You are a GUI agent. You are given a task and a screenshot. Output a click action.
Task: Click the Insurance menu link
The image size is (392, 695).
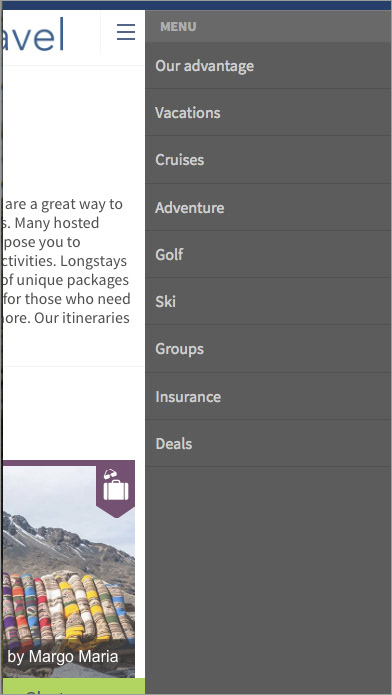[x=269, y=396]
